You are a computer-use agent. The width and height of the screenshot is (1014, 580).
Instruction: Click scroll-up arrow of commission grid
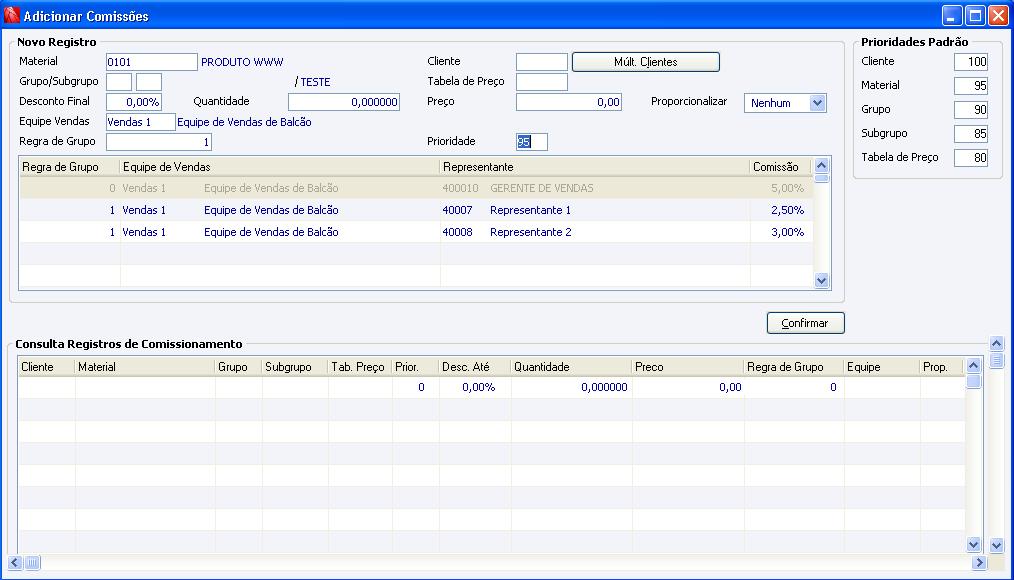(821, 166)
